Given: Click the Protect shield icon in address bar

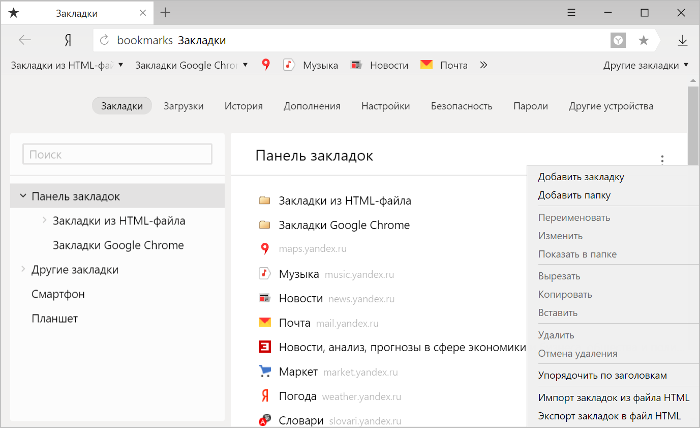Looking at the screenshot, I should [x=619, y=40].
